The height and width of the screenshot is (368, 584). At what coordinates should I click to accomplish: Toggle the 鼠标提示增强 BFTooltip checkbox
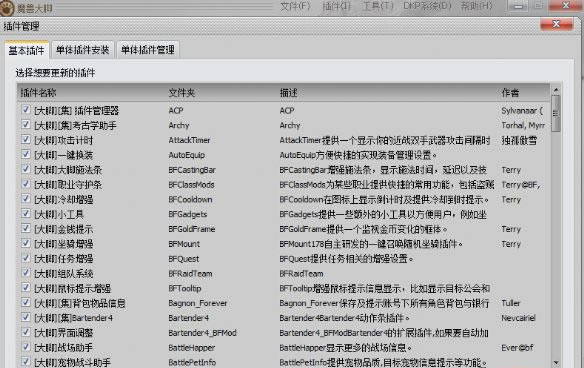[25, 288]
